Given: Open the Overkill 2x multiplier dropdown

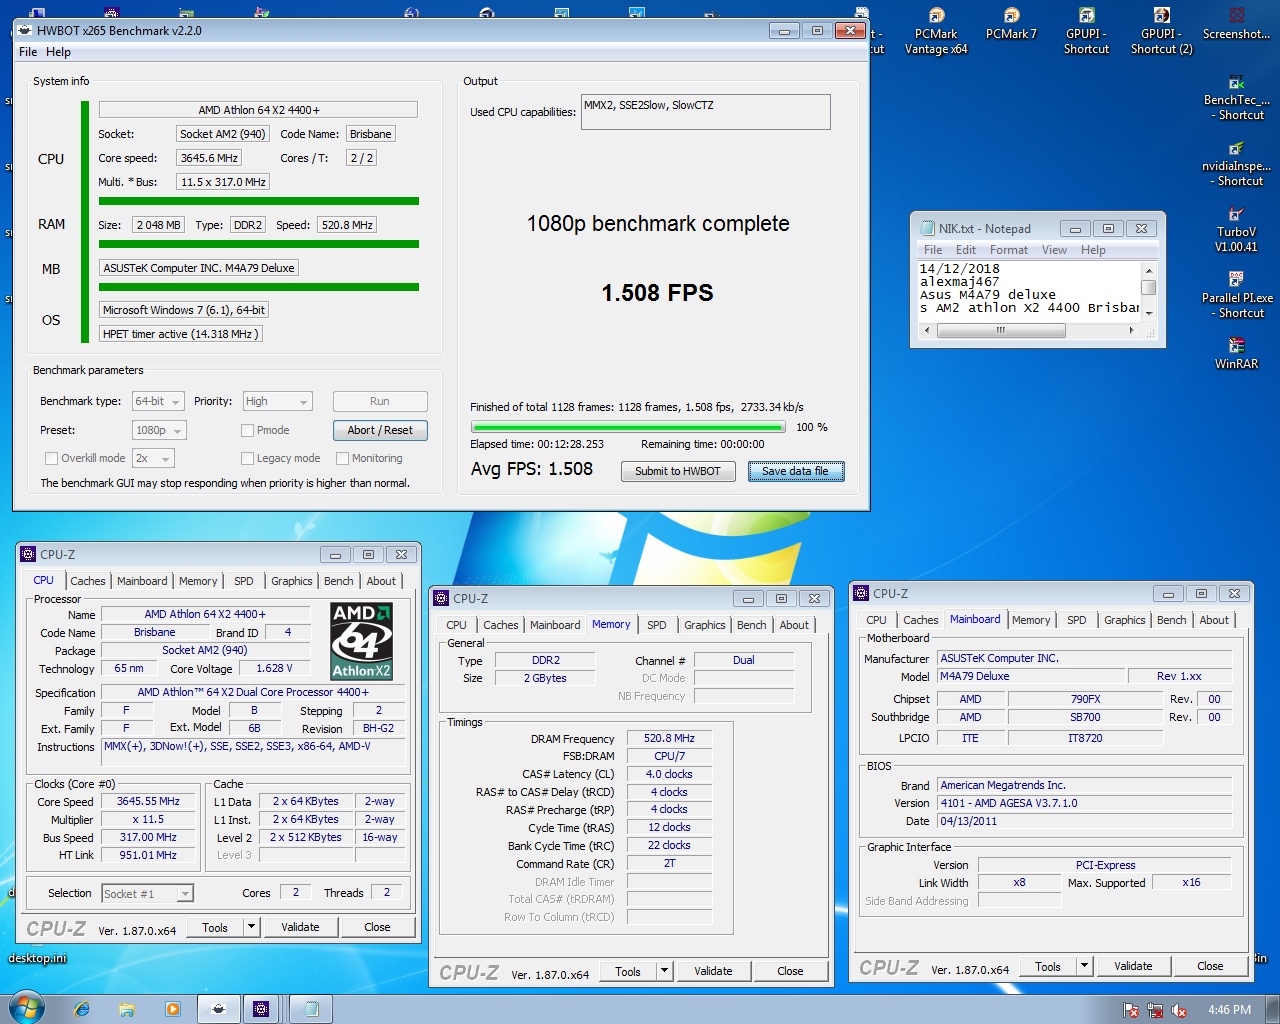Looking at the screenshot, I should coord(153,458).
